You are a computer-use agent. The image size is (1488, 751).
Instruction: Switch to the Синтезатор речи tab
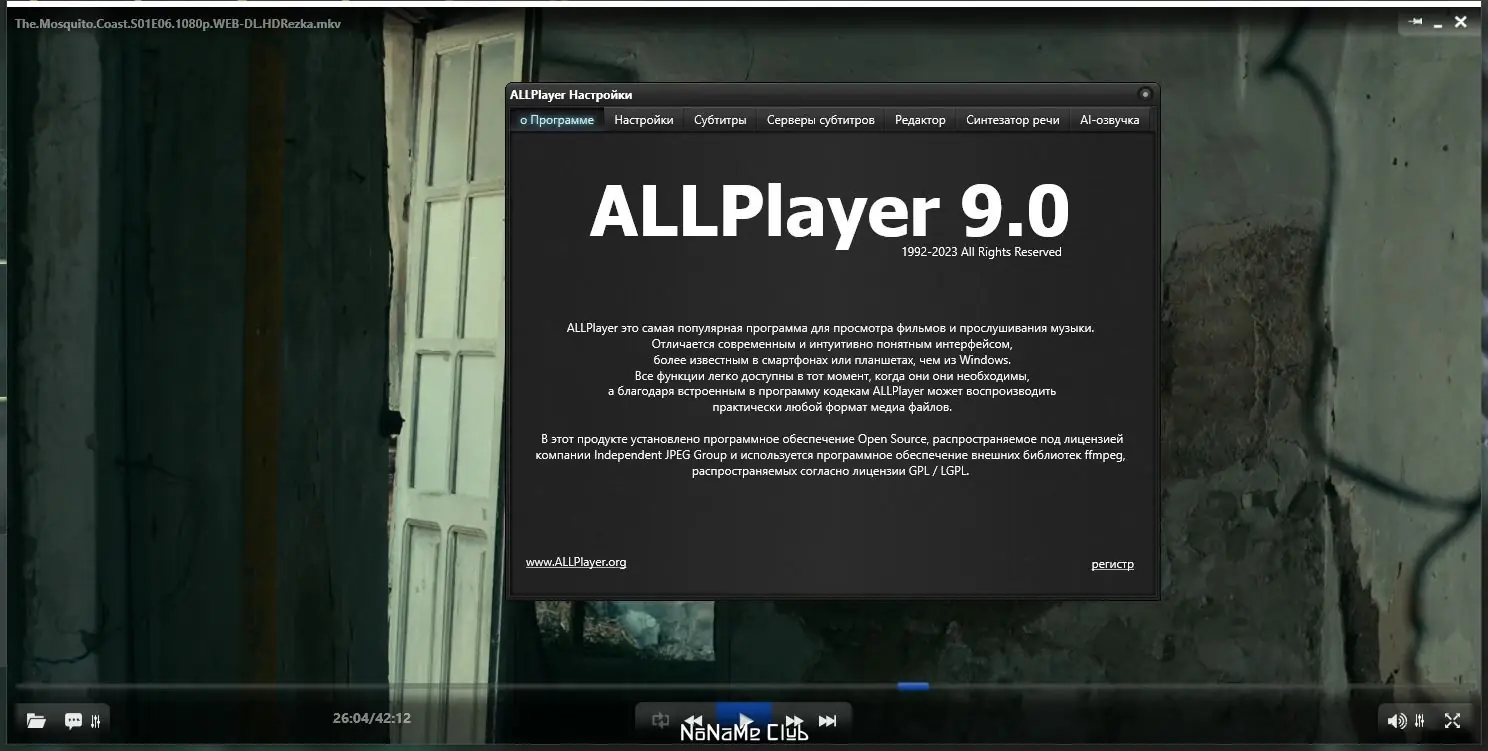coord(1013,120)
